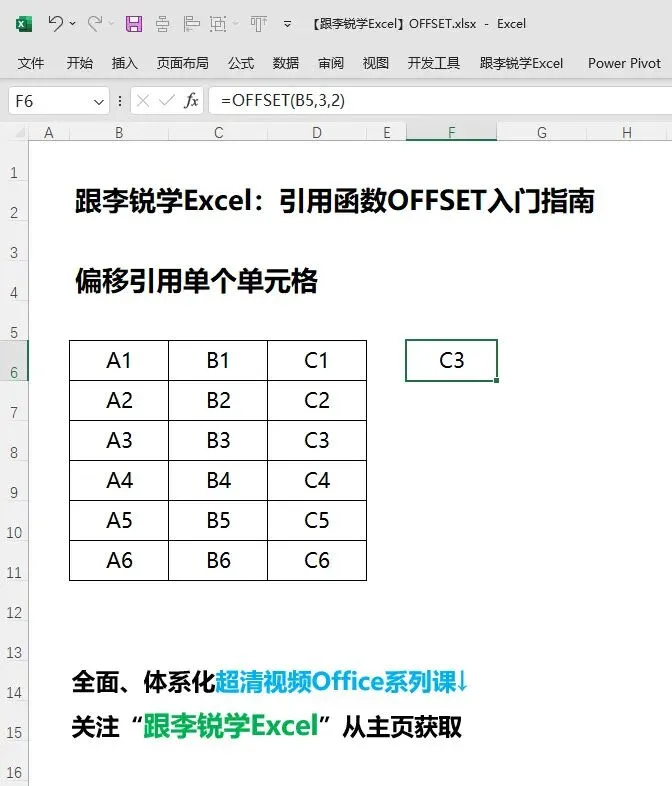Viewport: 672px width, 786px height.
Task: Select column B header
Action: pos(119,133)
